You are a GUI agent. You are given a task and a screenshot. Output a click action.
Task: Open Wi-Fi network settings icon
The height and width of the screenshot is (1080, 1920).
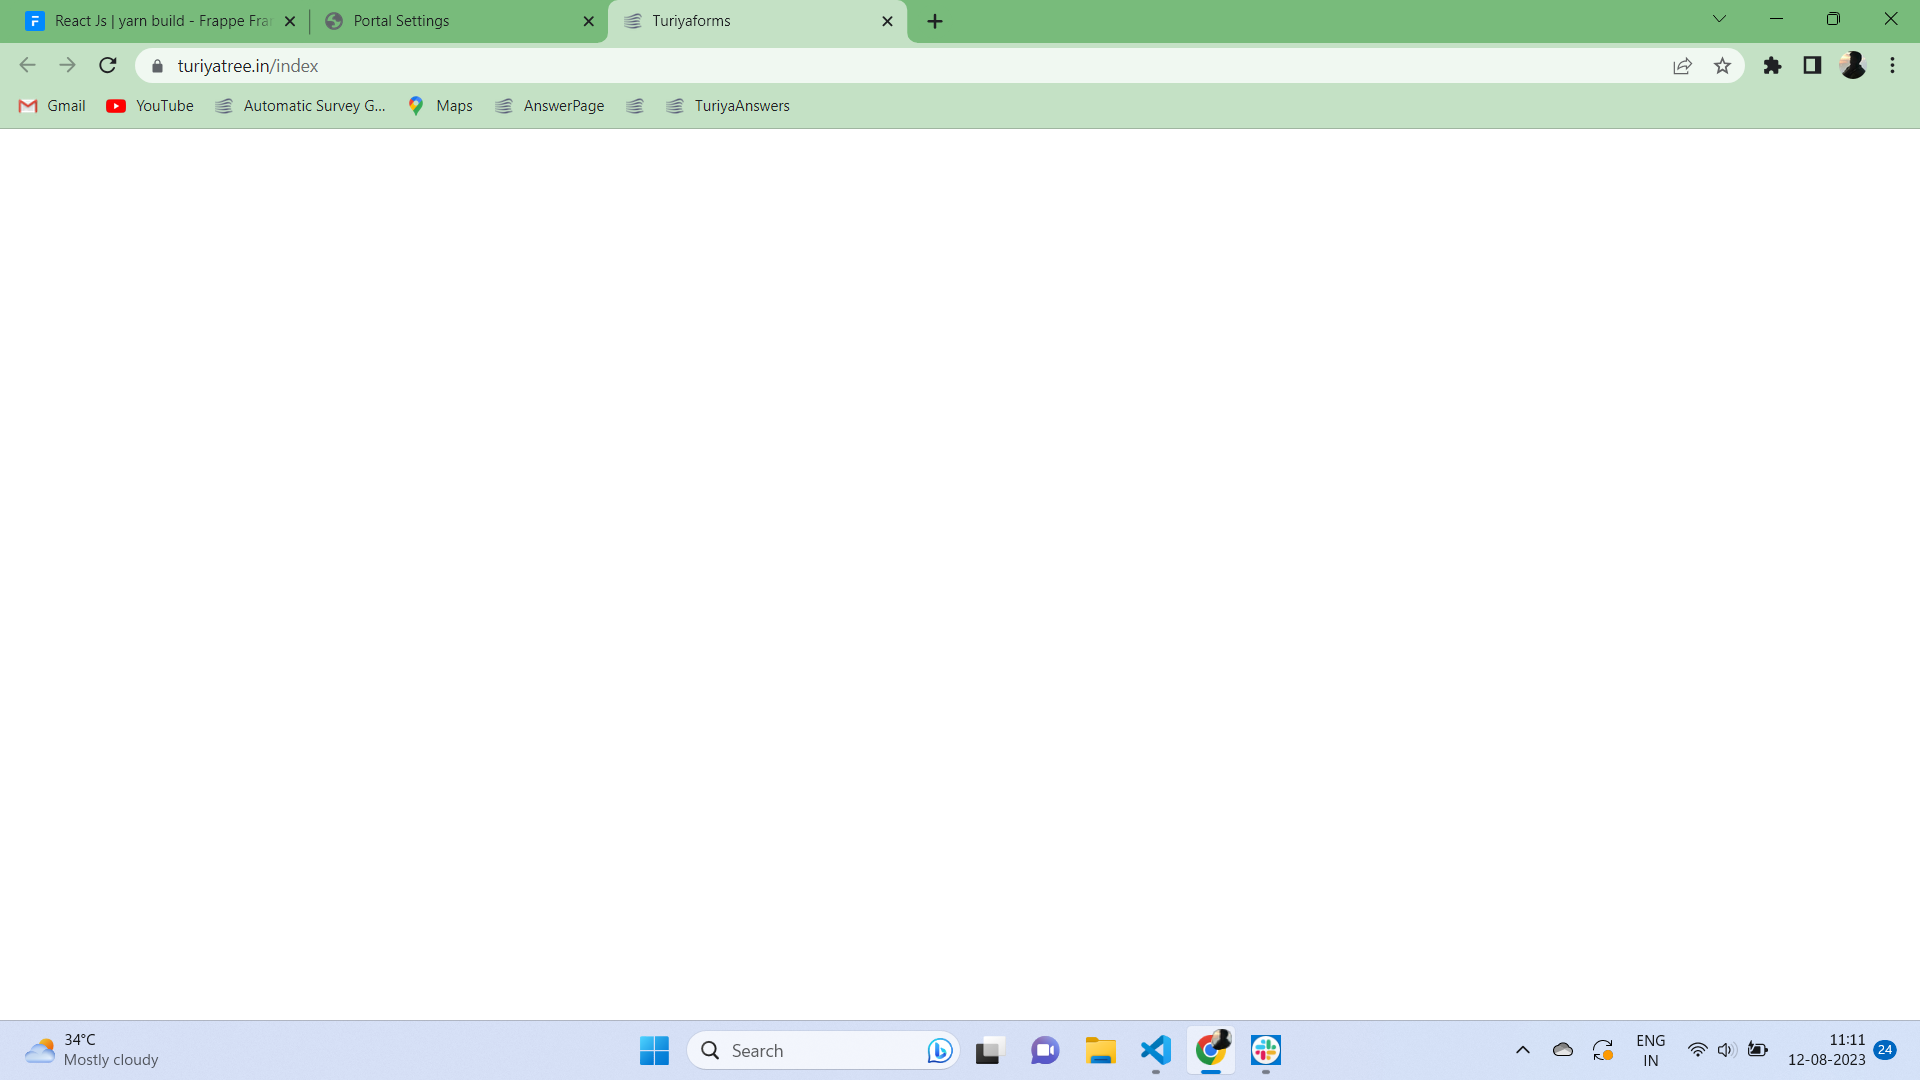tap(1697, 1050)
